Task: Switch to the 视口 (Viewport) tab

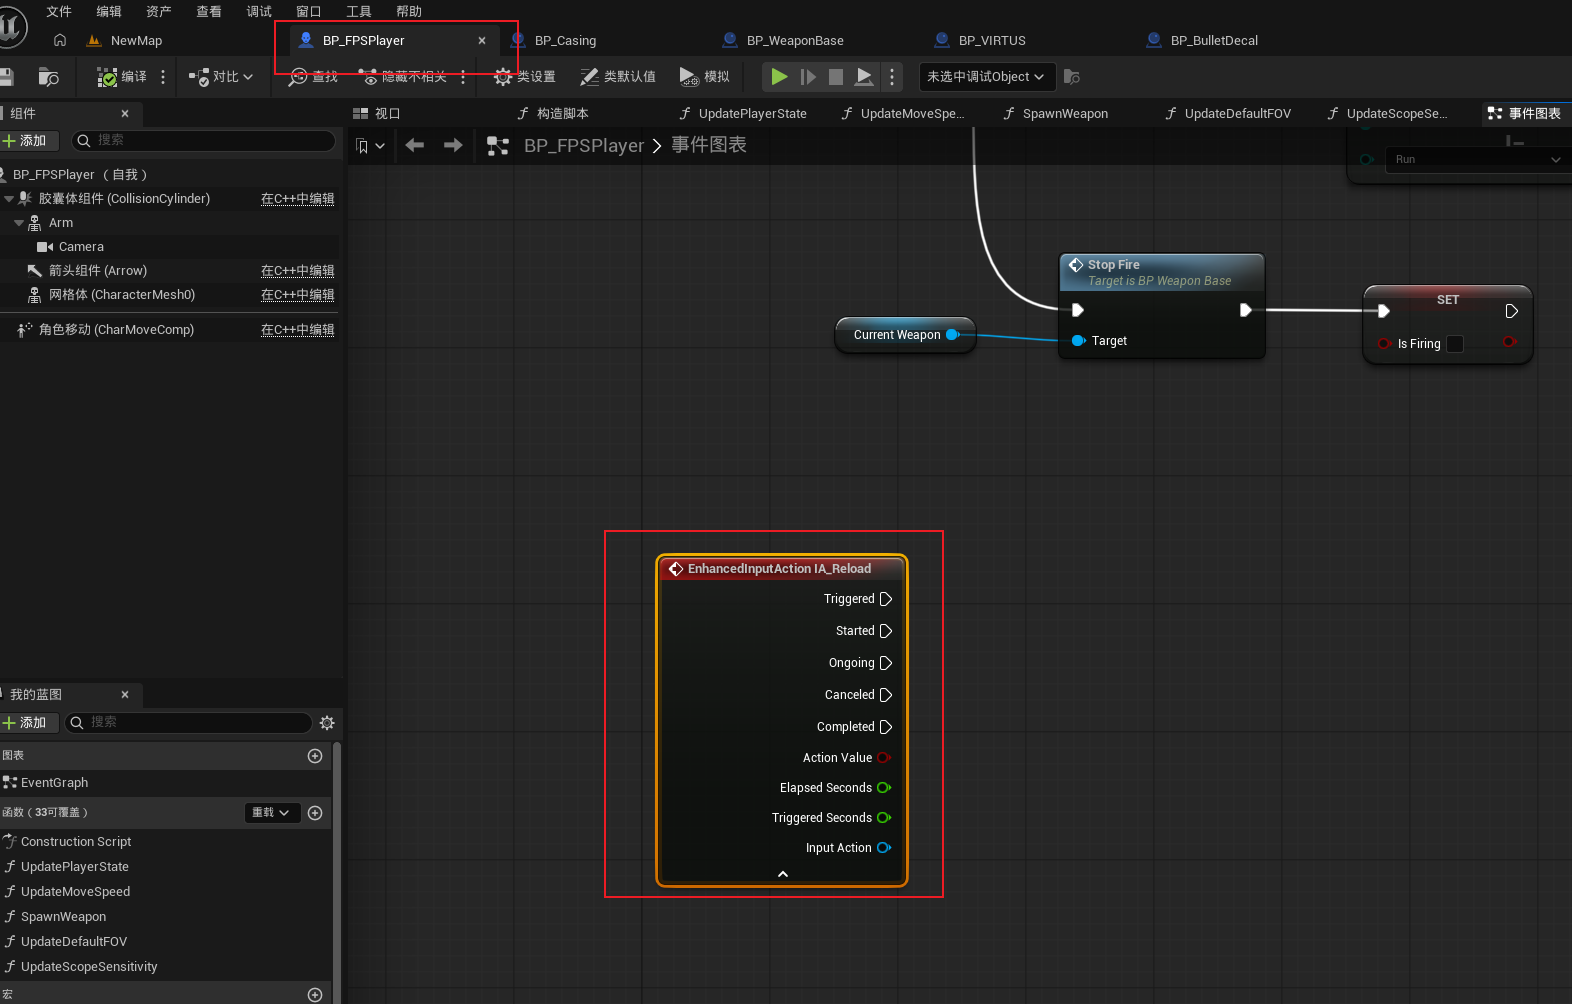Action: coord(377,114)
